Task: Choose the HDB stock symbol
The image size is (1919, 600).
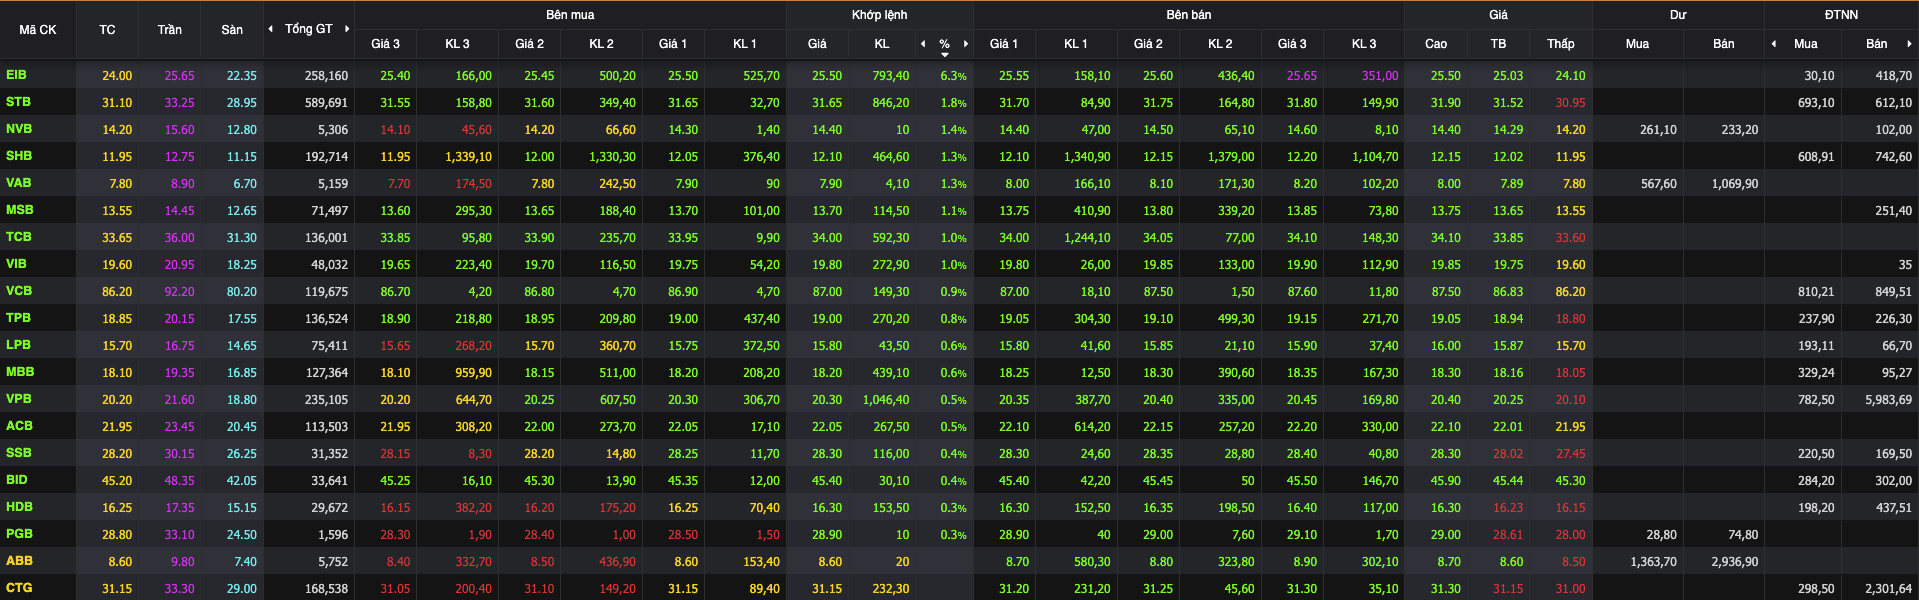Action: [x=19, y=507]
